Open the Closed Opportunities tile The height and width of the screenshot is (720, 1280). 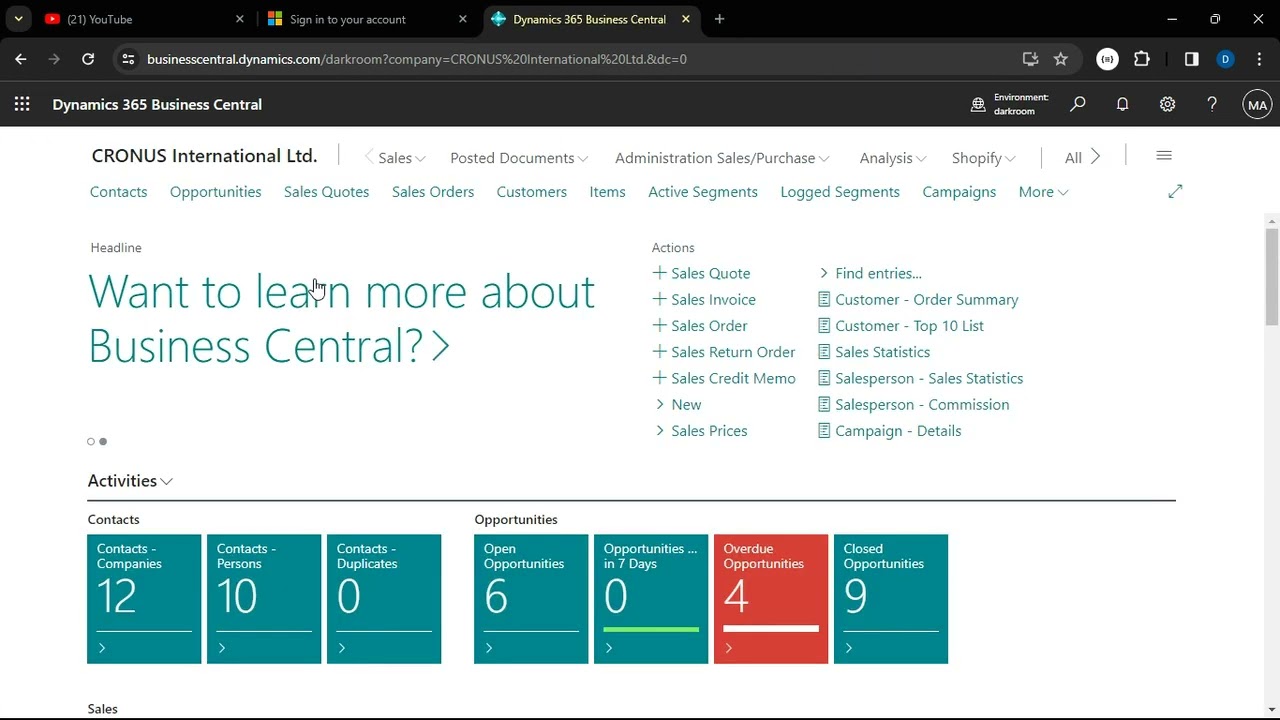tap(891, 599)
